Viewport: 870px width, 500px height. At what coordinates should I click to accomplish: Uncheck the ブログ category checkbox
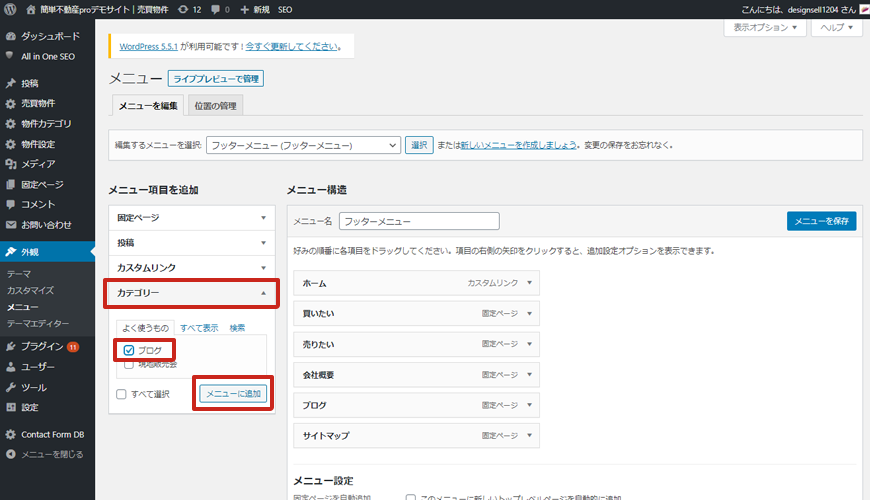pos(129,350)
